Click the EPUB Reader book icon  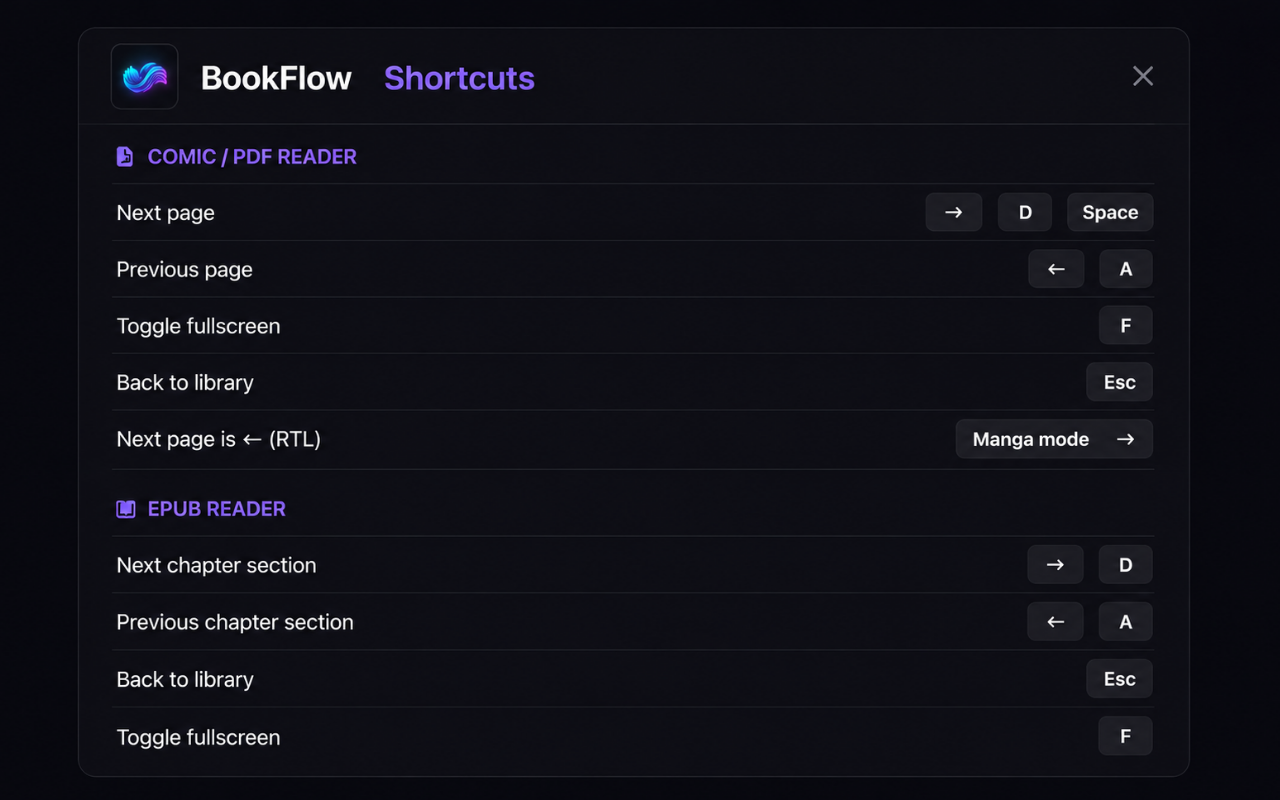(125, 509)
